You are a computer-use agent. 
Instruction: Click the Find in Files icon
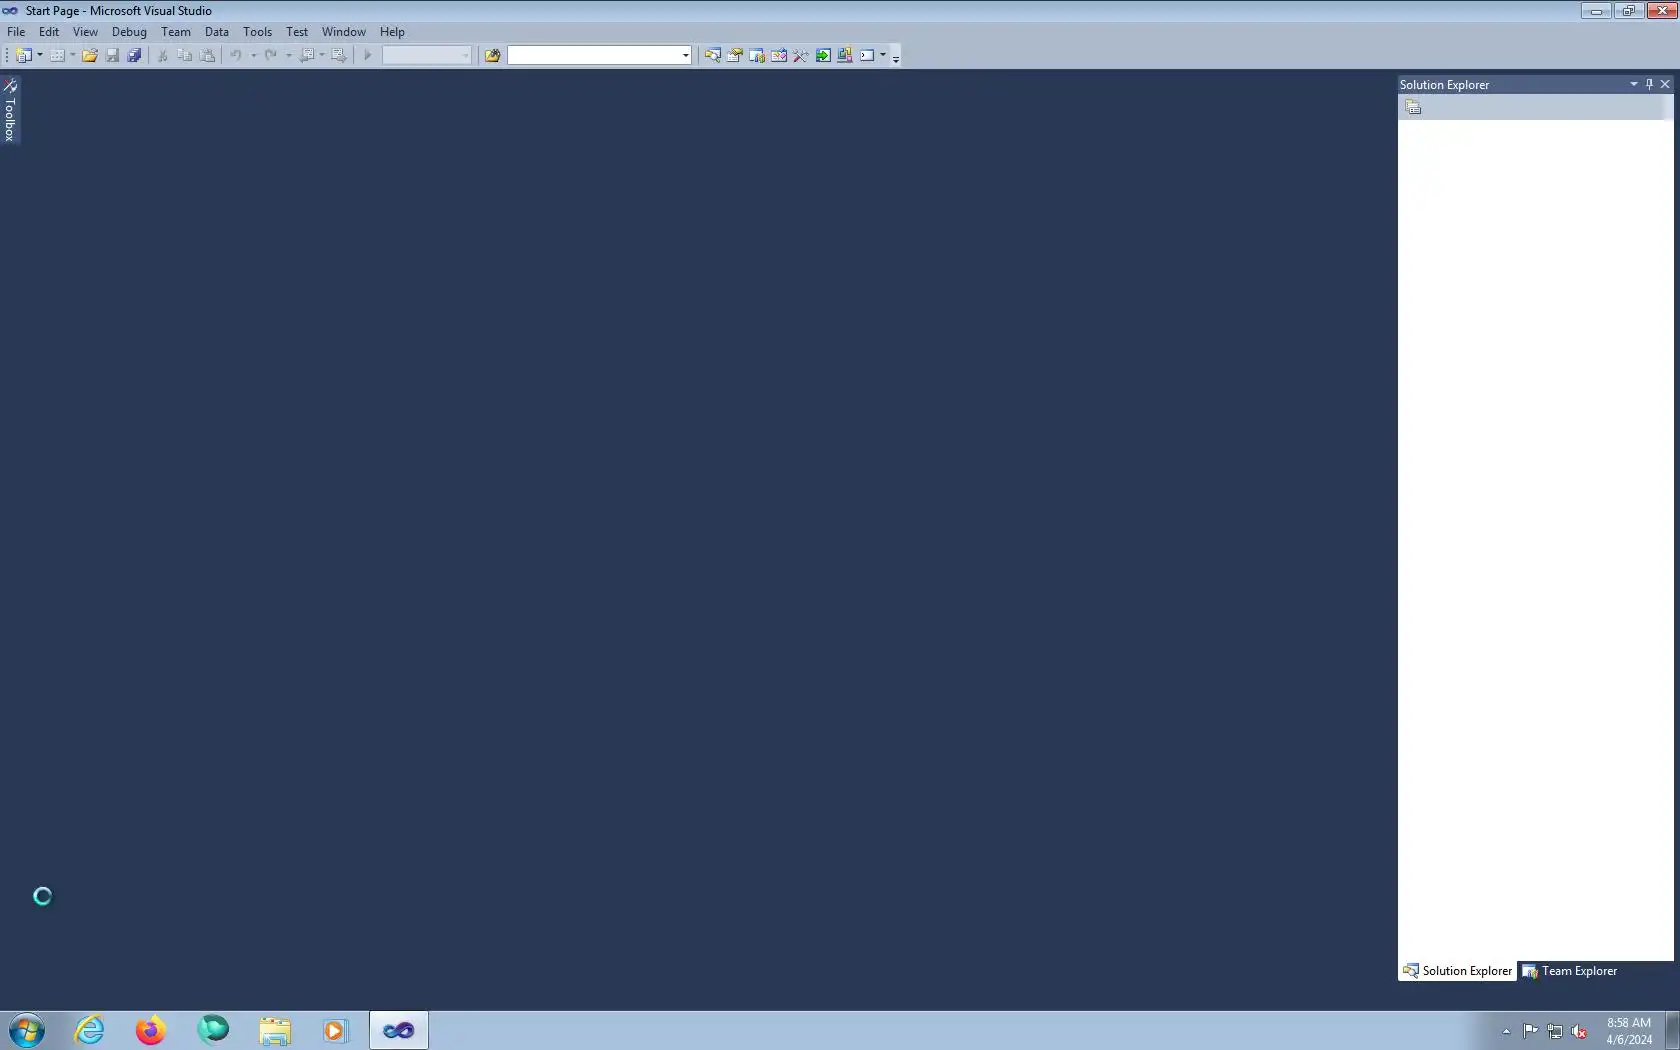pos(492,56)
